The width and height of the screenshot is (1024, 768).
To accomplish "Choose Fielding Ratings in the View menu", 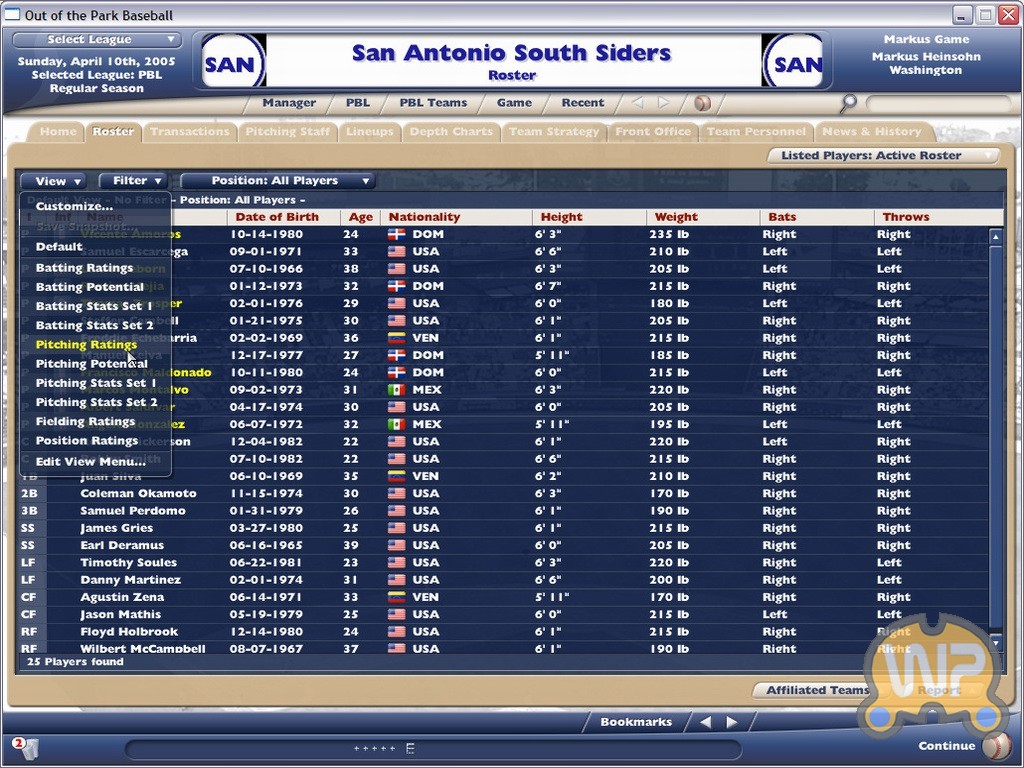I will coord(85,422).
